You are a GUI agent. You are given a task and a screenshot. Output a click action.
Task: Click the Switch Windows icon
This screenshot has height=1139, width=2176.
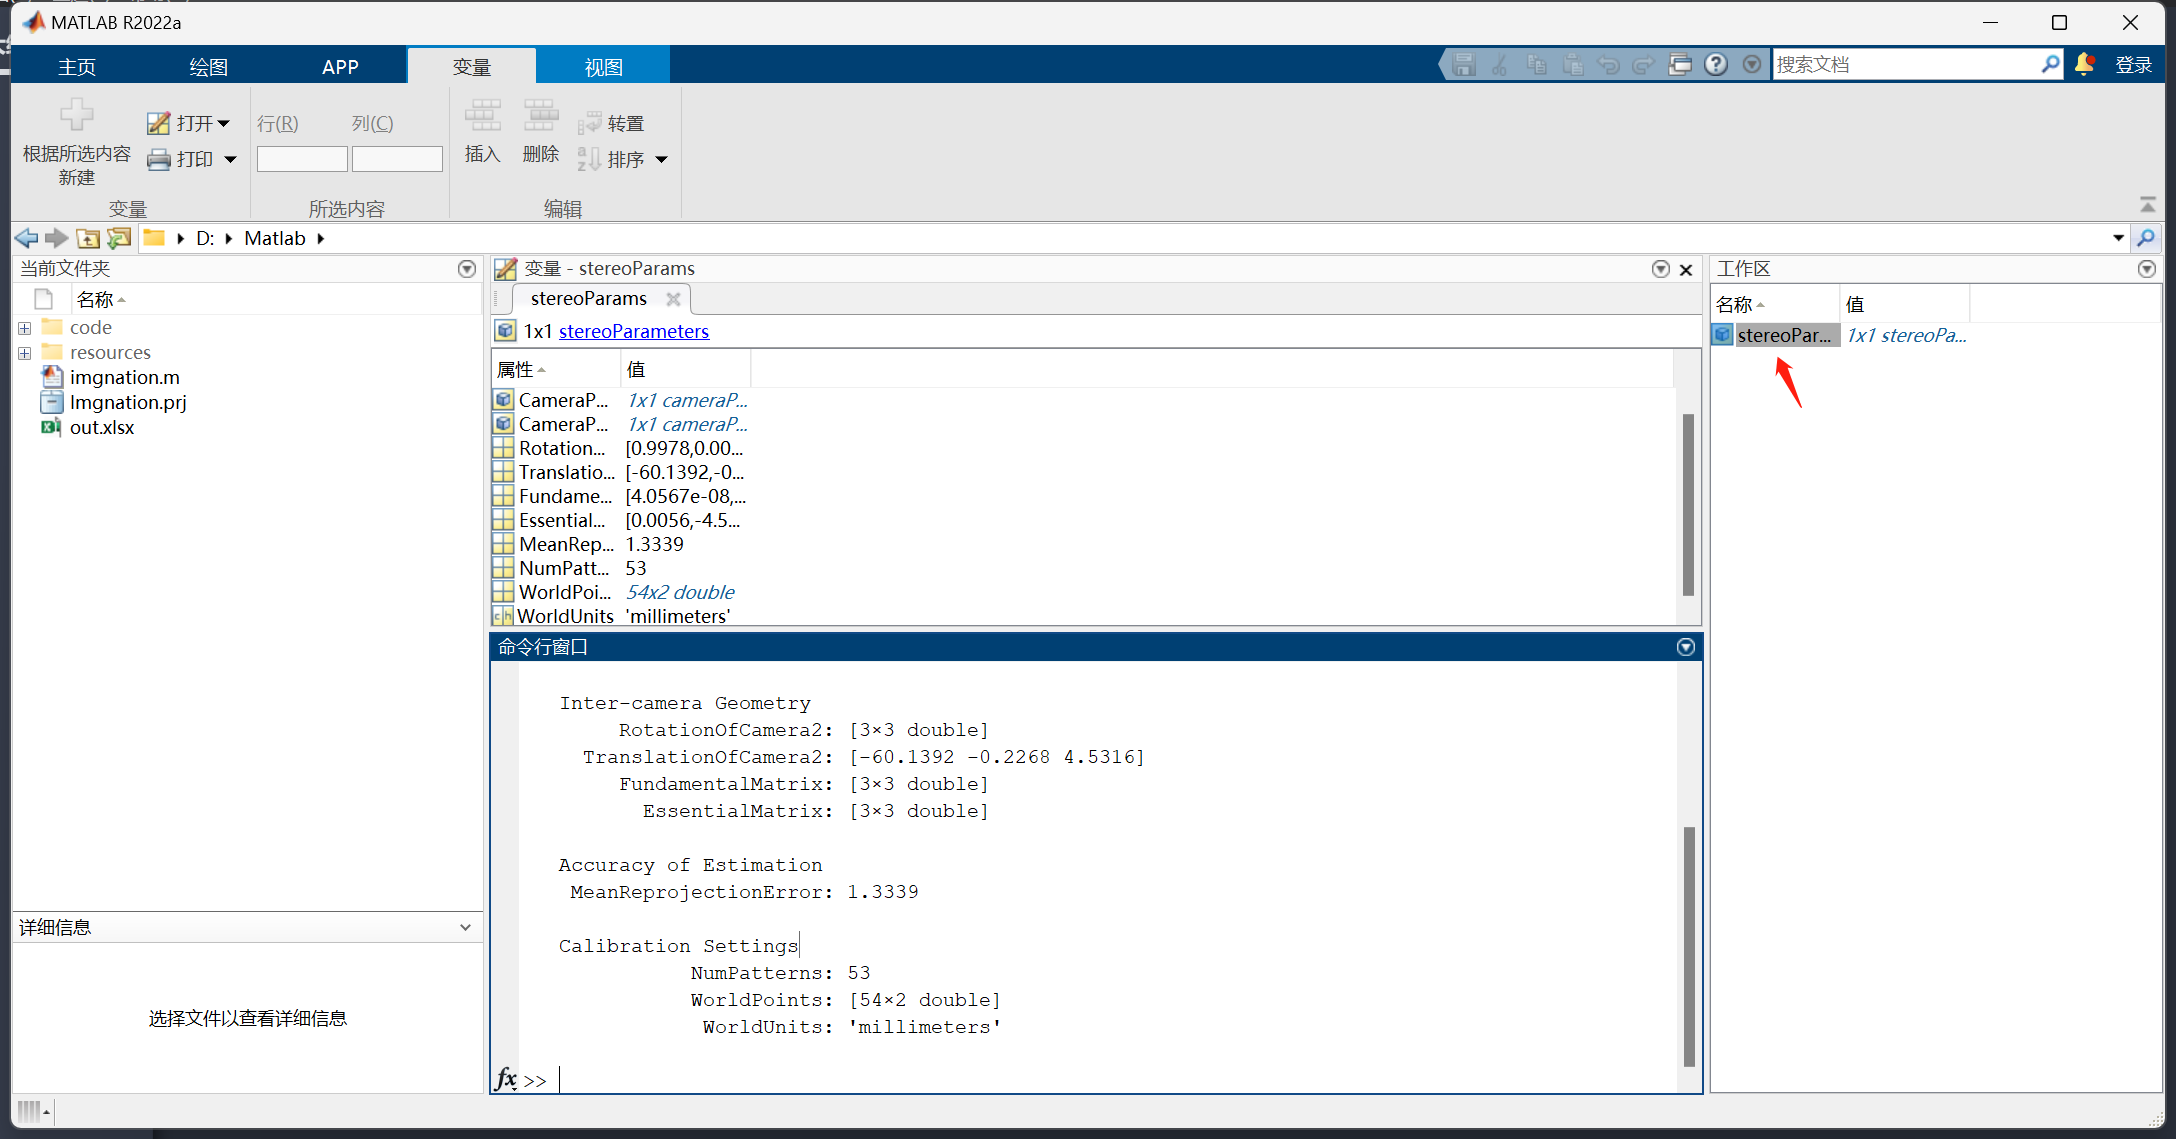[1680, 65]
